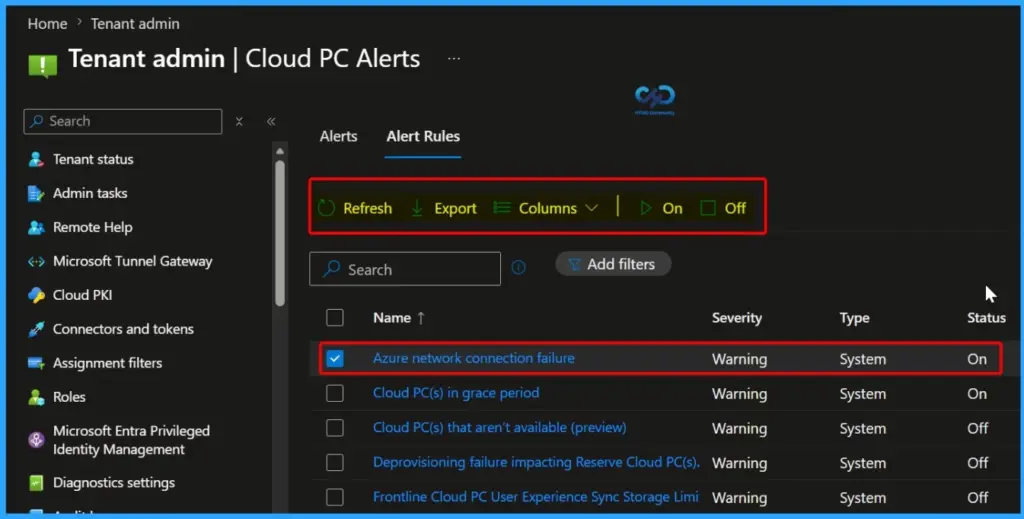Switch to the Alerts tab
This screenshot has width=1024, height=519.
click(x=338, y=136)
